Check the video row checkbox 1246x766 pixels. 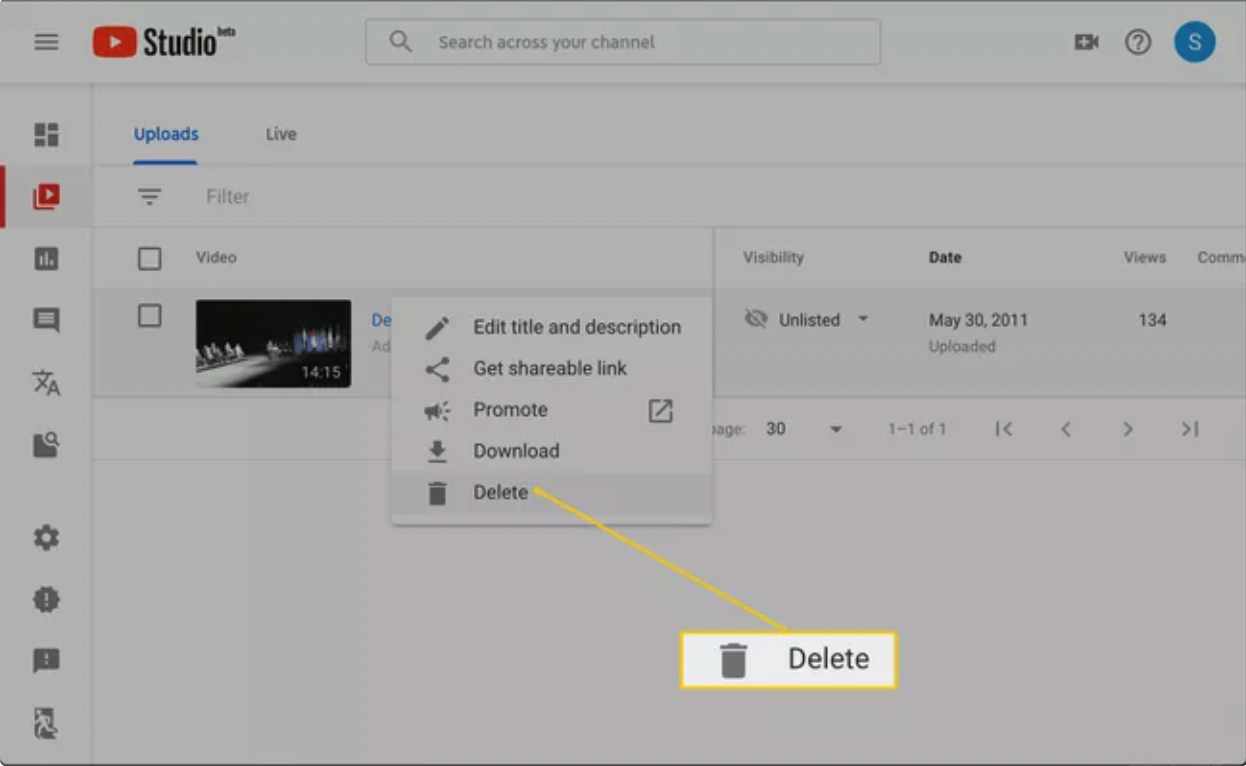point(149,316)
